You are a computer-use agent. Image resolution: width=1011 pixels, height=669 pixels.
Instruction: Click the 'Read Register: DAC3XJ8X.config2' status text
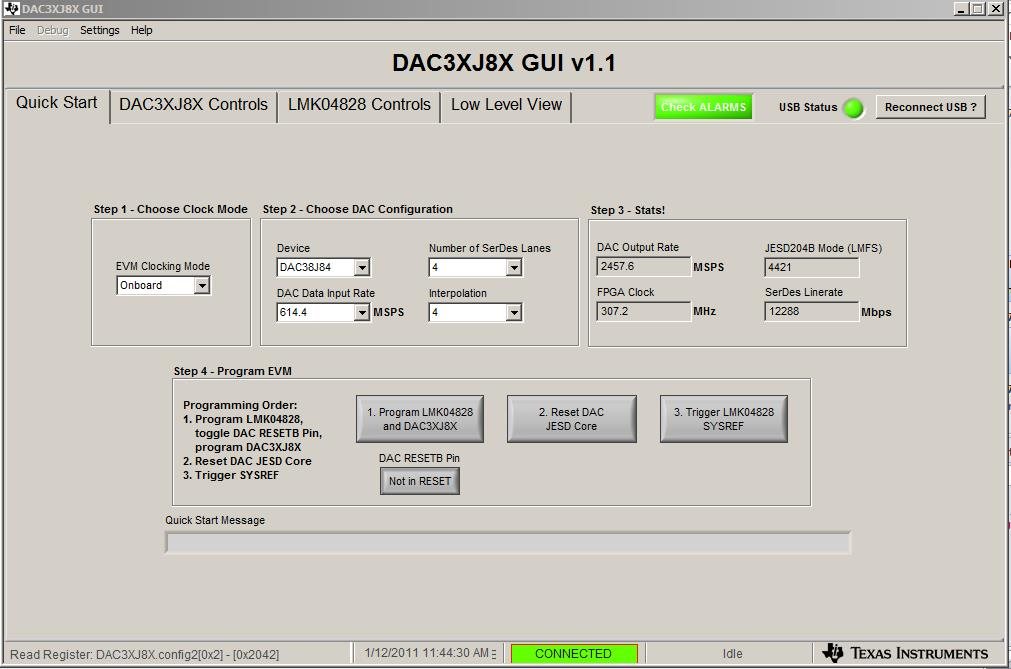(144, 654)
